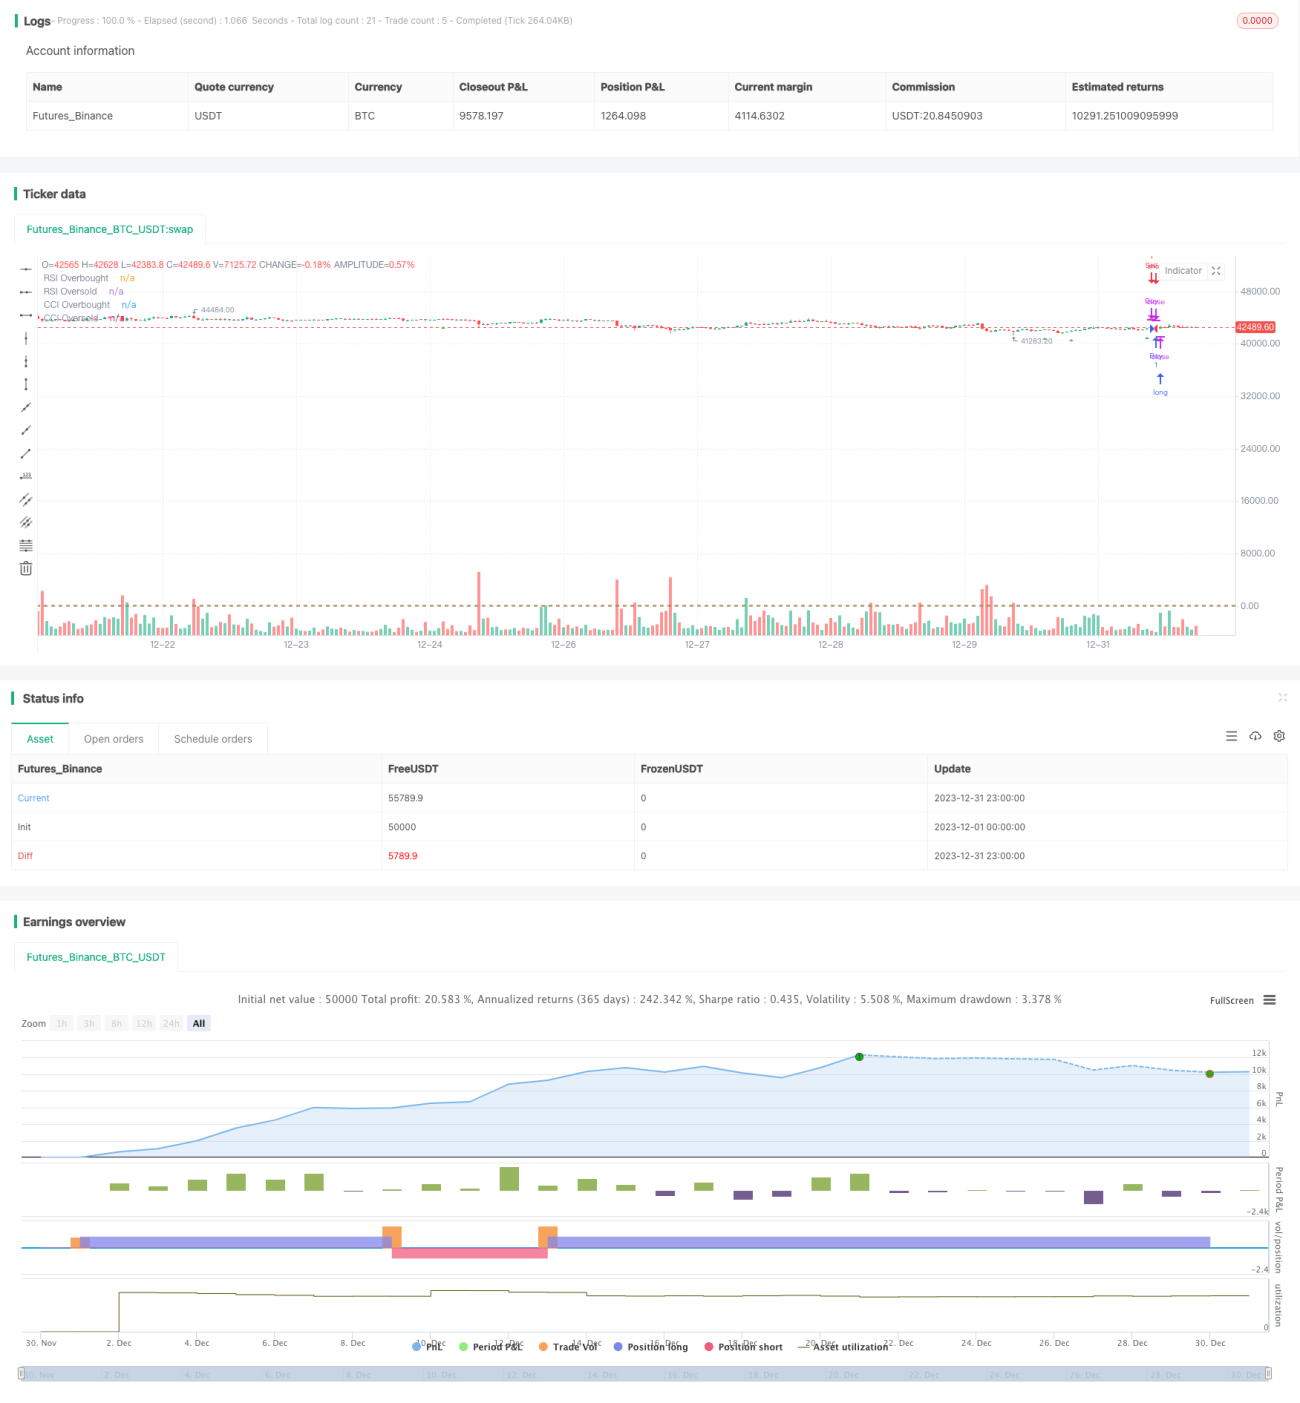
Task: Click the trash icon to delete drawings
Action: pyautogui.click(x=26, y=568)
